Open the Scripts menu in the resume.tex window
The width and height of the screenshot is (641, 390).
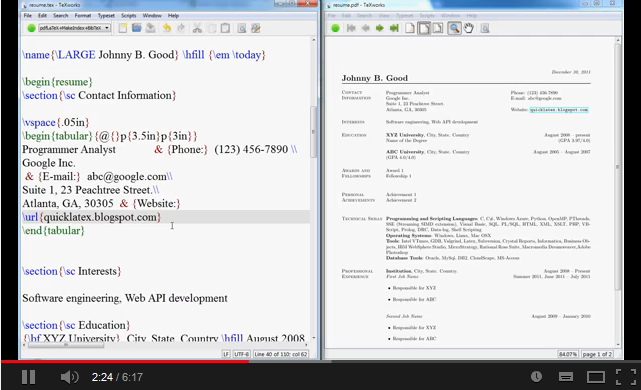pyautogui.click(x=128, y=16)
